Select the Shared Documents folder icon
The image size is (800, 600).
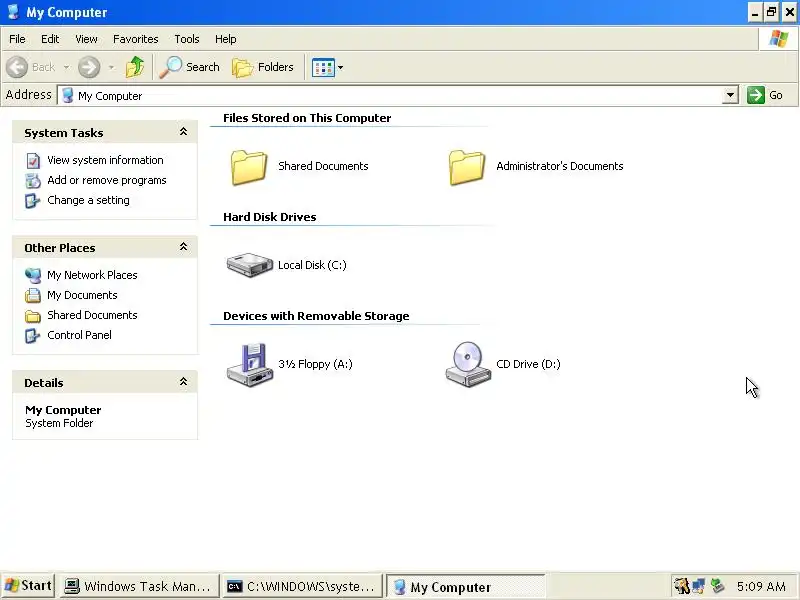click(248, 167)
